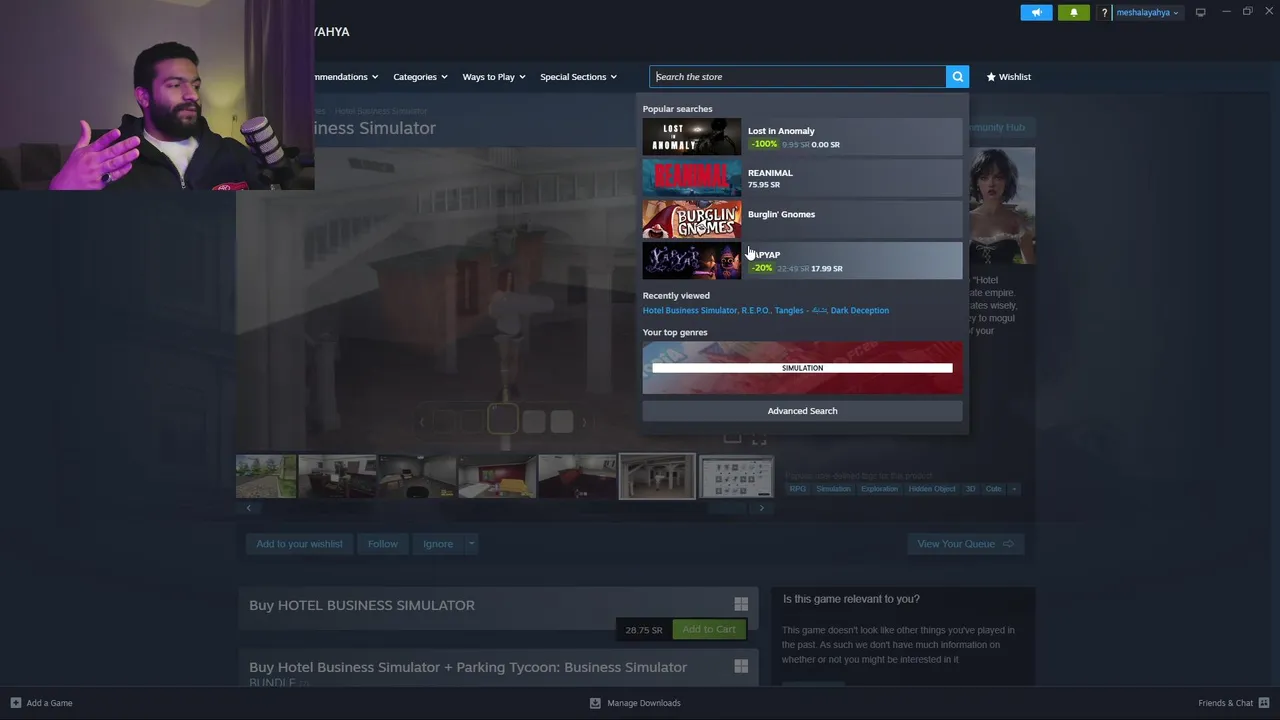Viewport: 1280px width, 720px height.
Task: Click the 75.95 SR price under REANIMAL
Action: 764,185
